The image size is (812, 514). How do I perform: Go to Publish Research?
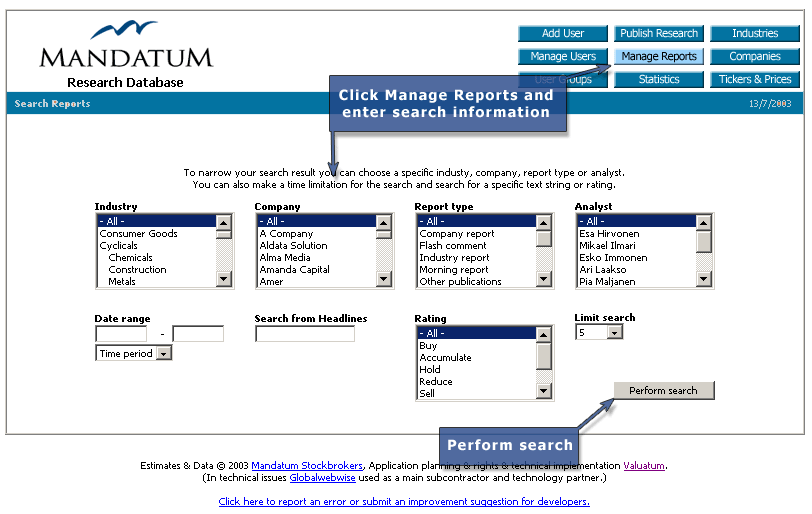click(659, 33)
